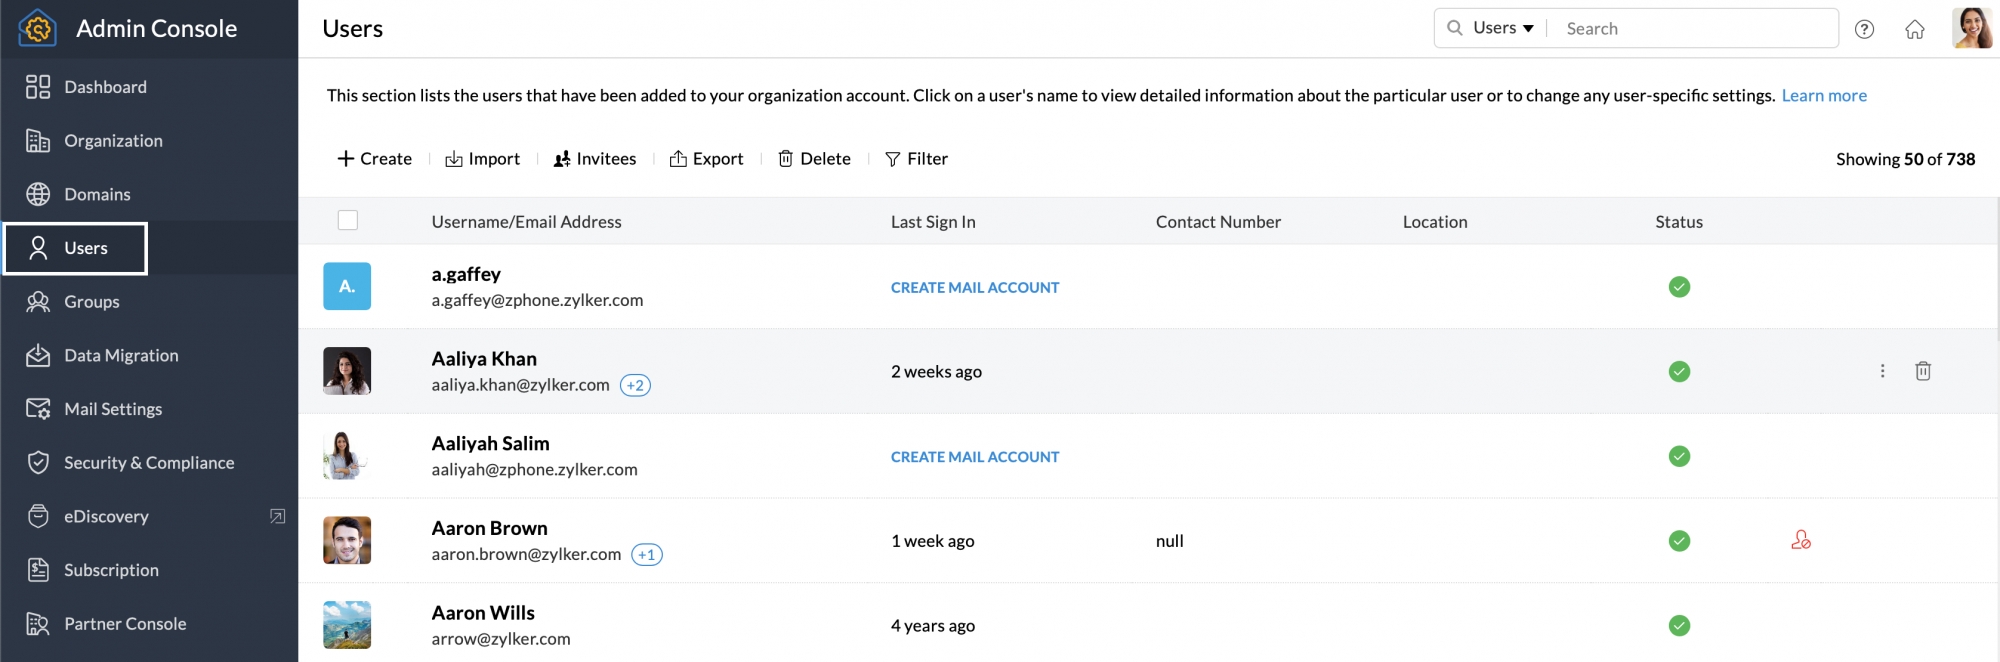Expand +2 alias badge for Aaliya Khan
Image resolution: width=2000 pixels, height=662 pixels.
pos(635,385)
